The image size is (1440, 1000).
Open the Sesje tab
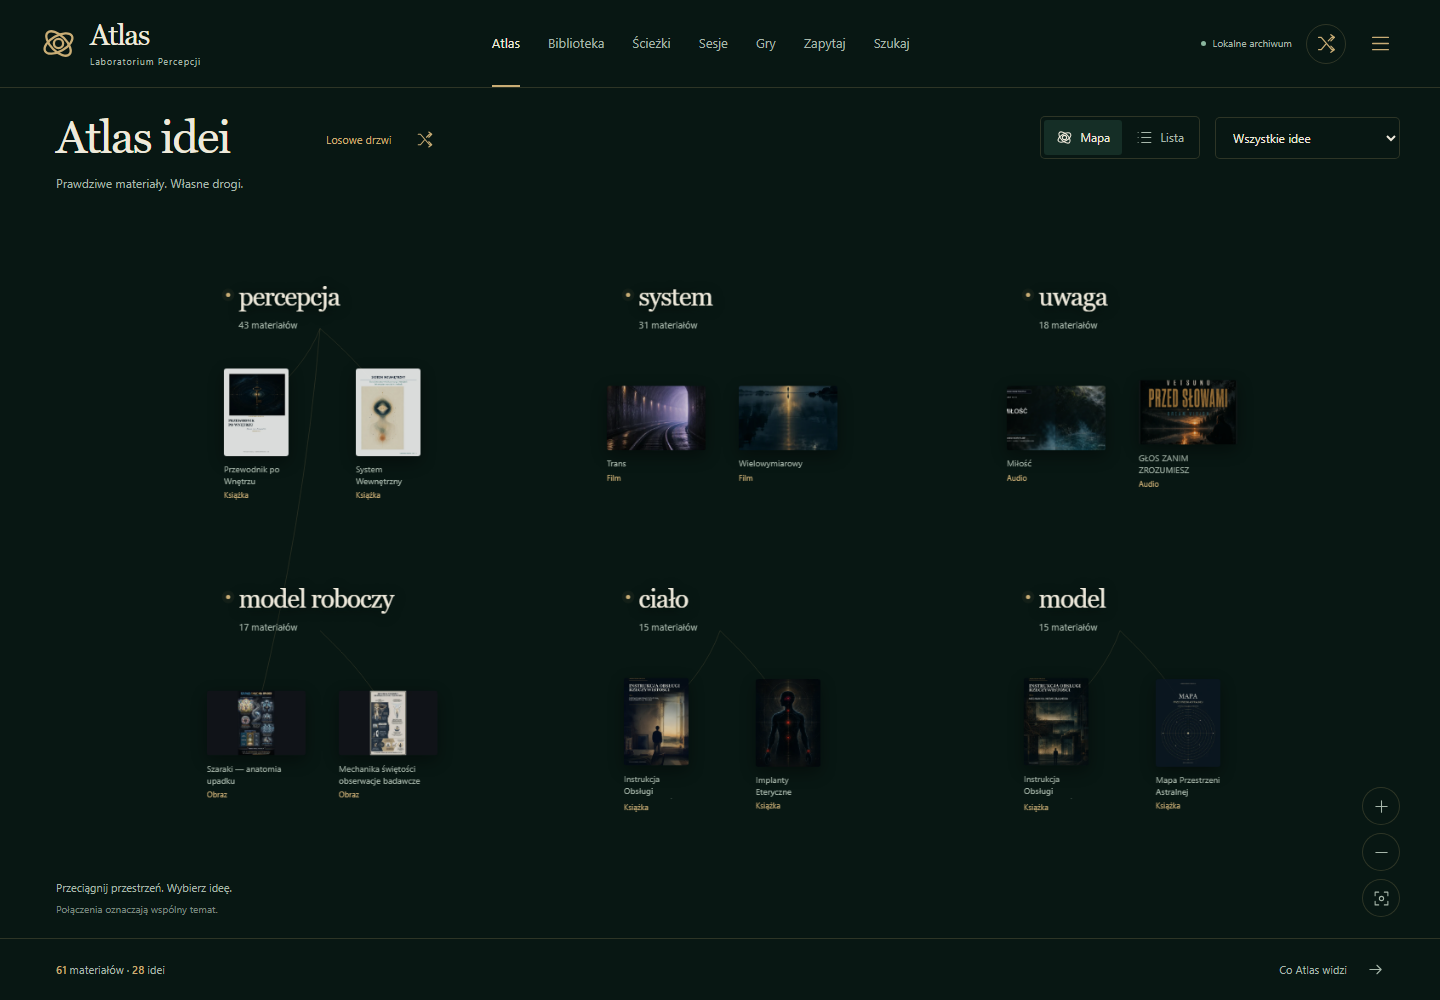tap(713, 44)
